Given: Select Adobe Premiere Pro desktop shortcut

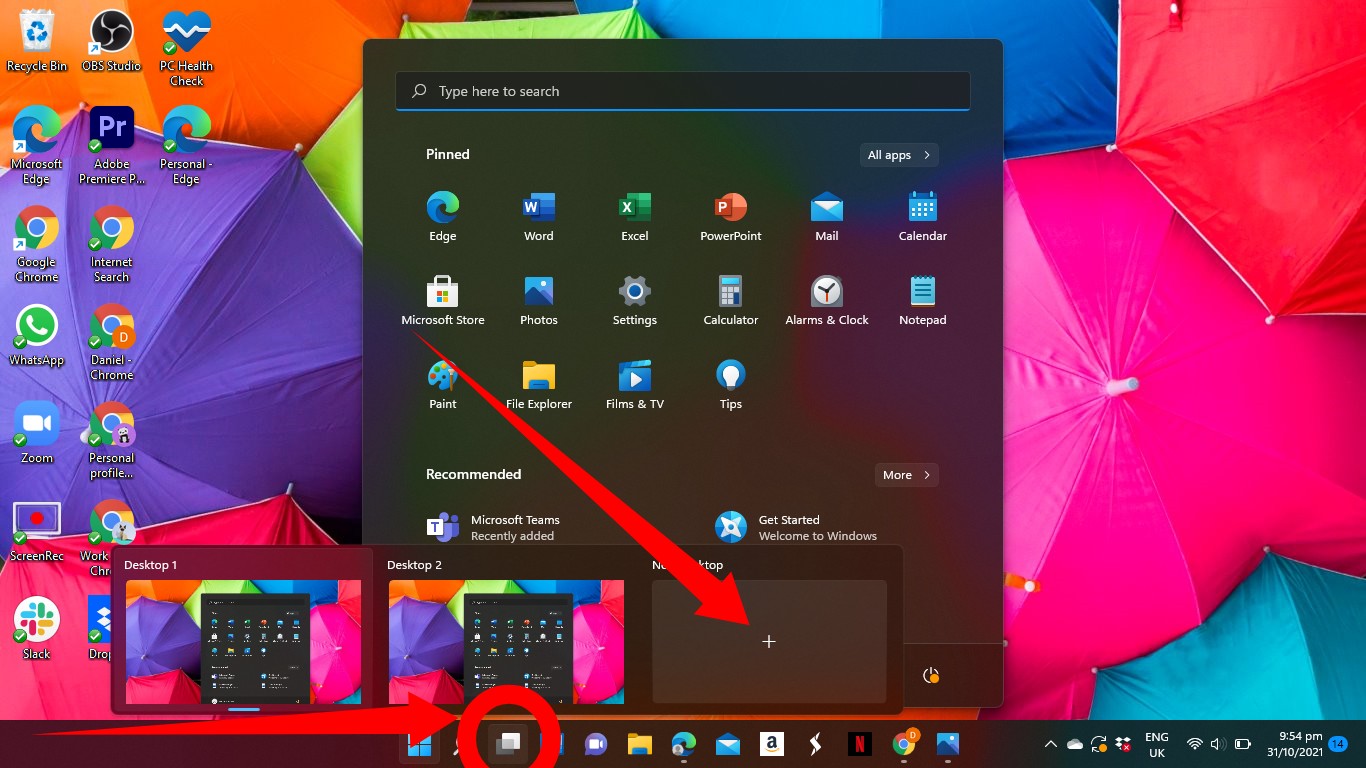Looking at the screenshot, I should point(111,146).
